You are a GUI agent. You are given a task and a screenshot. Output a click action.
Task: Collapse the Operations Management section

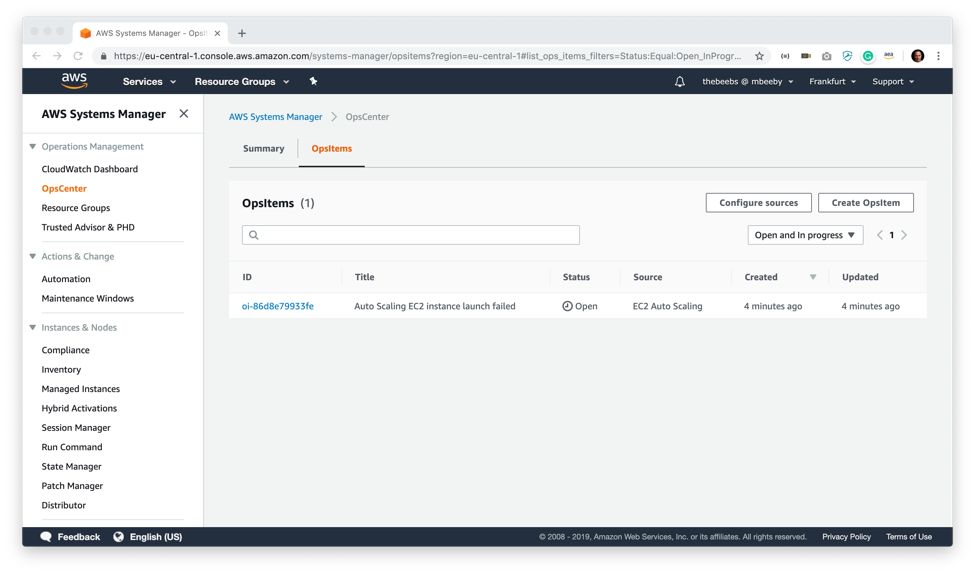point(32,147)
